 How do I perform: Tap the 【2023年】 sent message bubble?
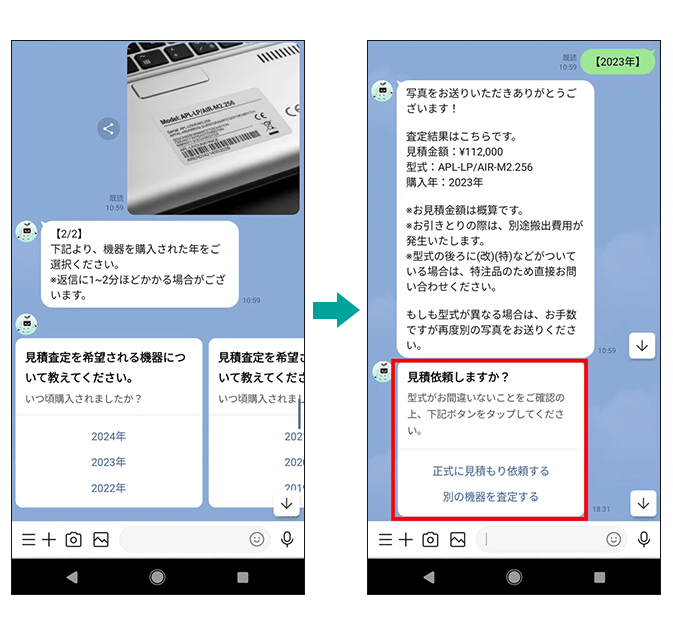point(618,62)
